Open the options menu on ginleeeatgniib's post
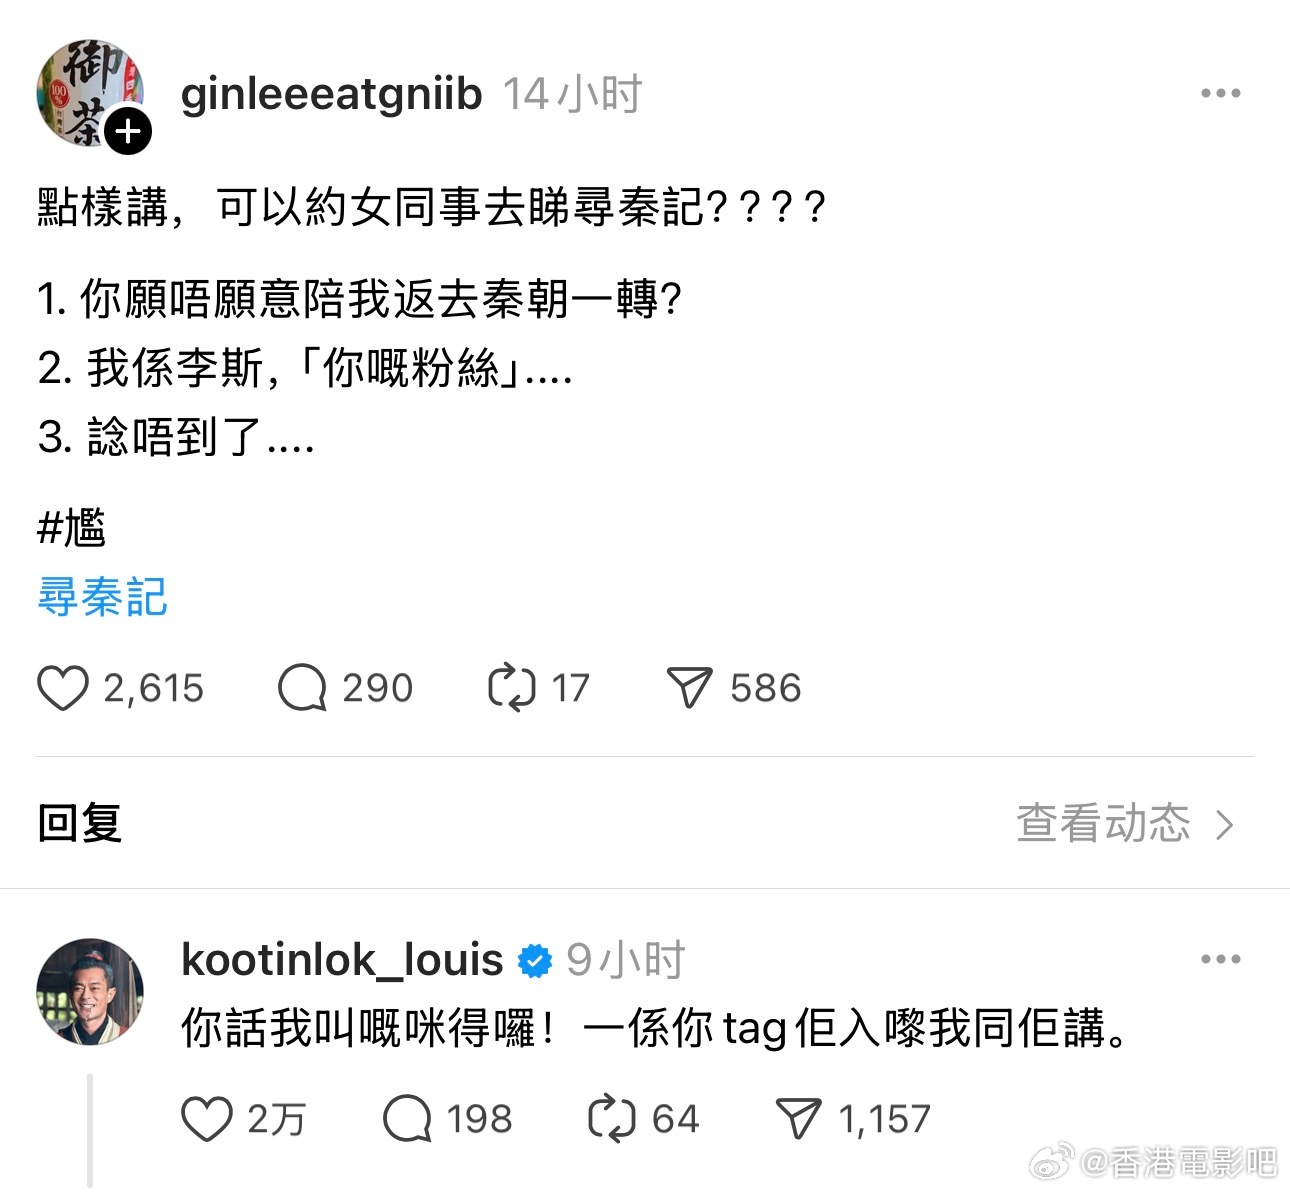This screenshot has height=1193, width=1290. coord(1220,92)
